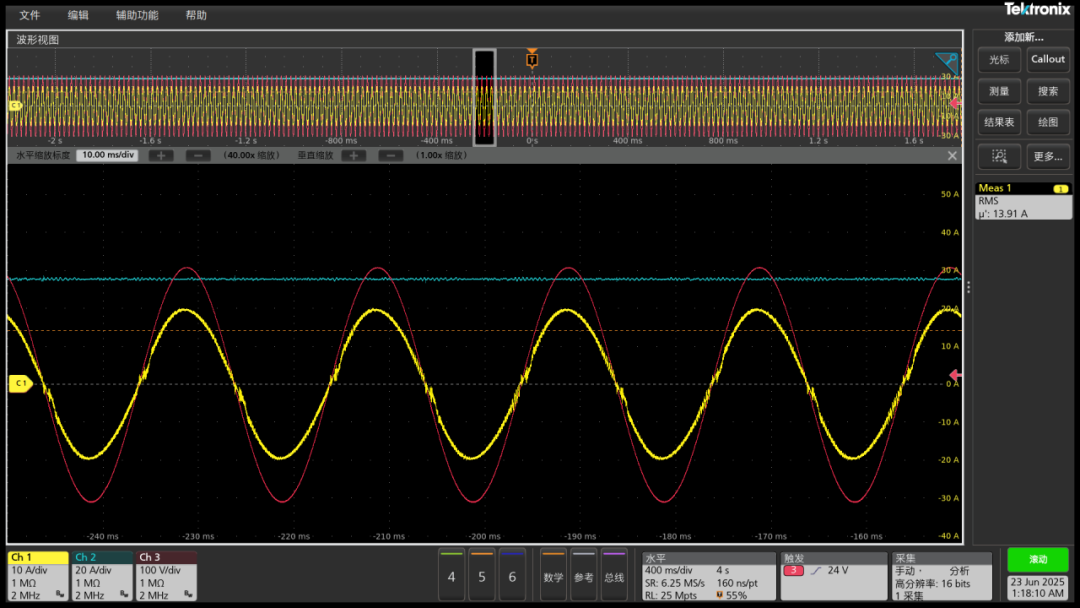Decrease horizontal zoom with the minus button
This screenshot has height=608, width=1080.
198,156
